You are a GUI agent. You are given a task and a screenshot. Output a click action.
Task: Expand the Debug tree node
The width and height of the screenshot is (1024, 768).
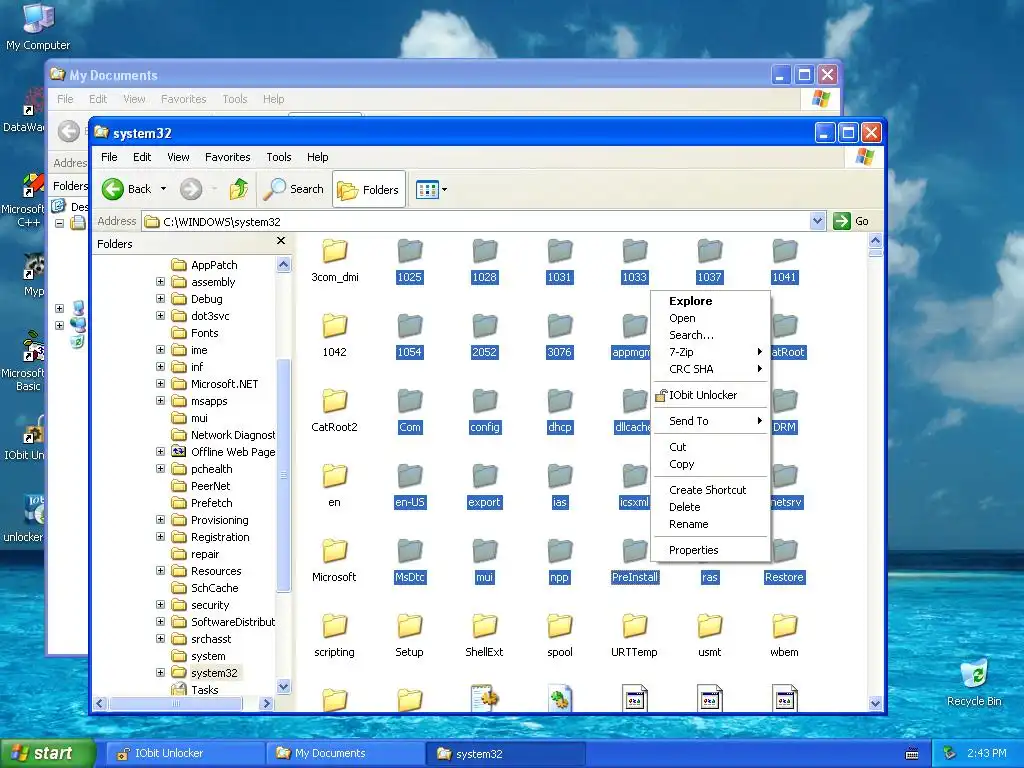tap(160, 298)
